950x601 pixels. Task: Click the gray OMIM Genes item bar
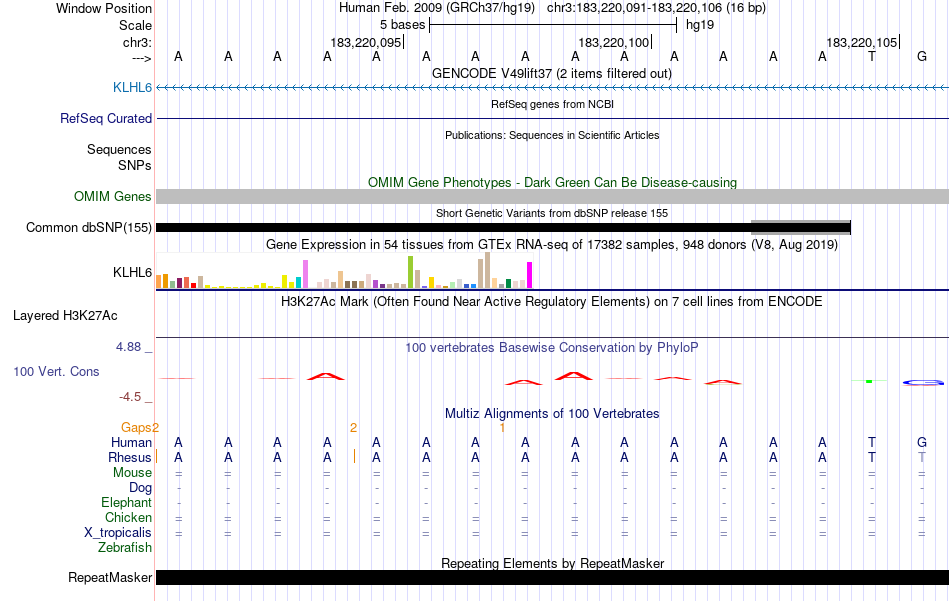(x=552, y=196)
